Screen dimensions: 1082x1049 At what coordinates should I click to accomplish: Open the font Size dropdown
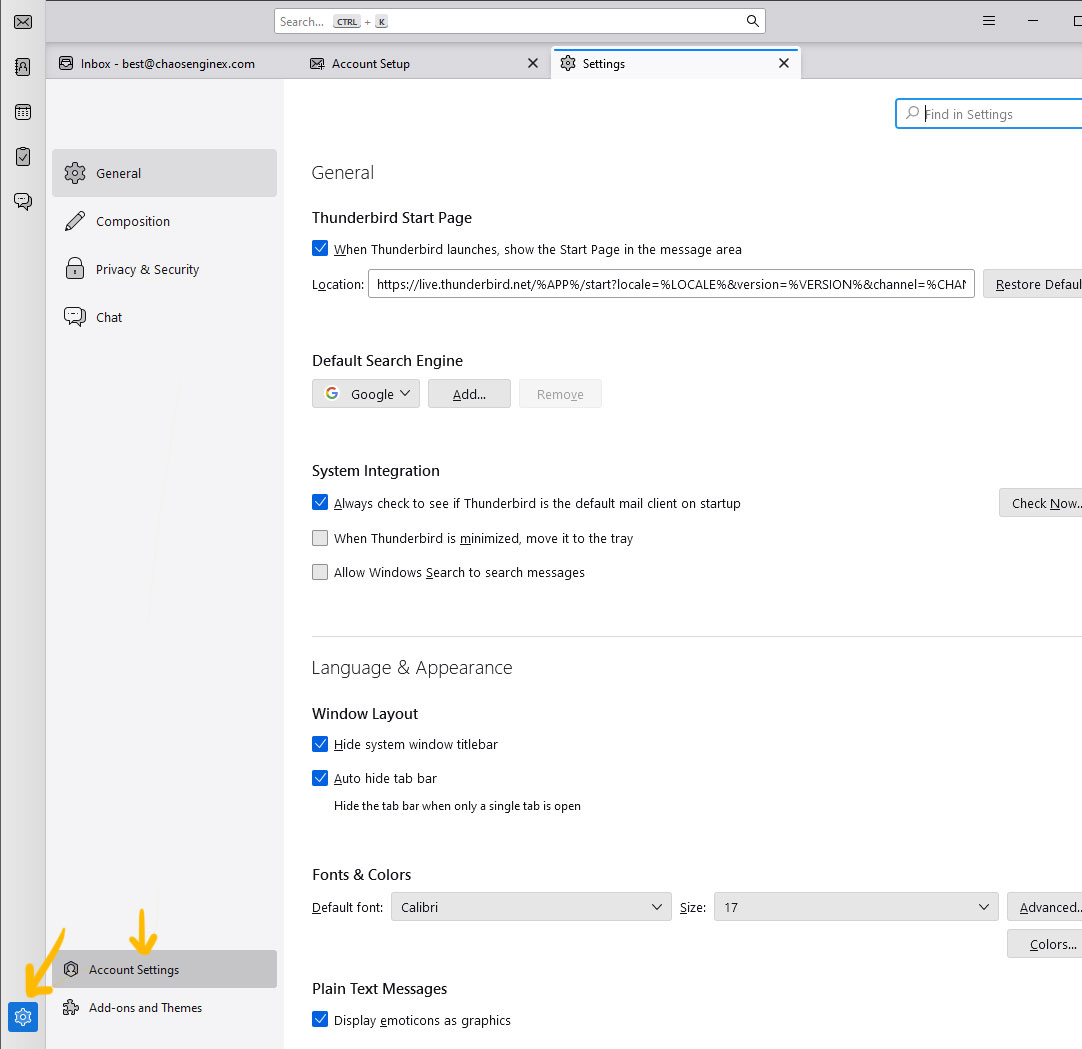click(x=855, y=907)
